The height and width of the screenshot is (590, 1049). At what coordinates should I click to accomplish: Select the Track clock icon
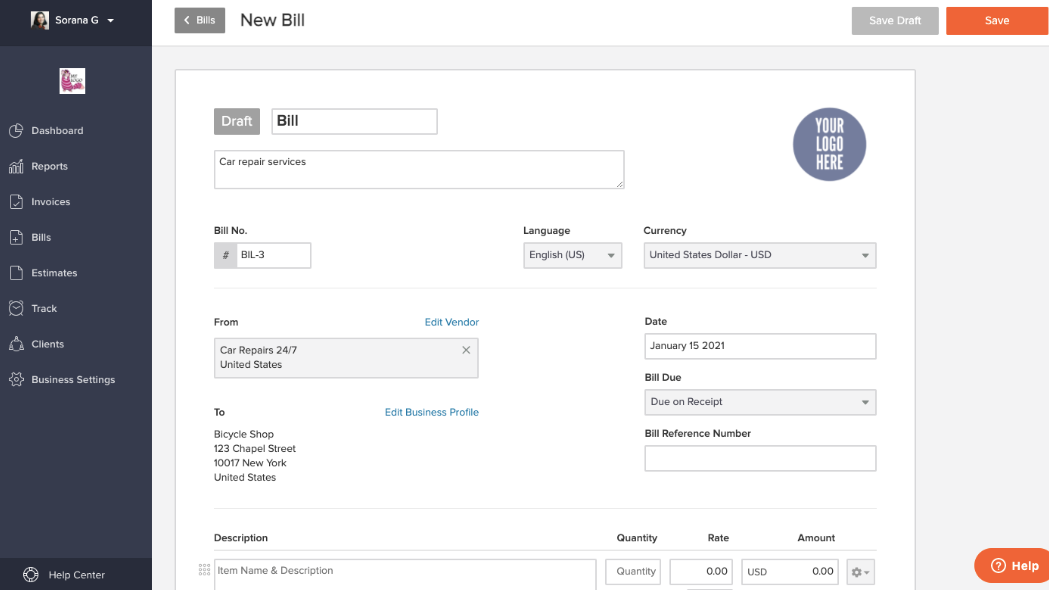point(18,308)
